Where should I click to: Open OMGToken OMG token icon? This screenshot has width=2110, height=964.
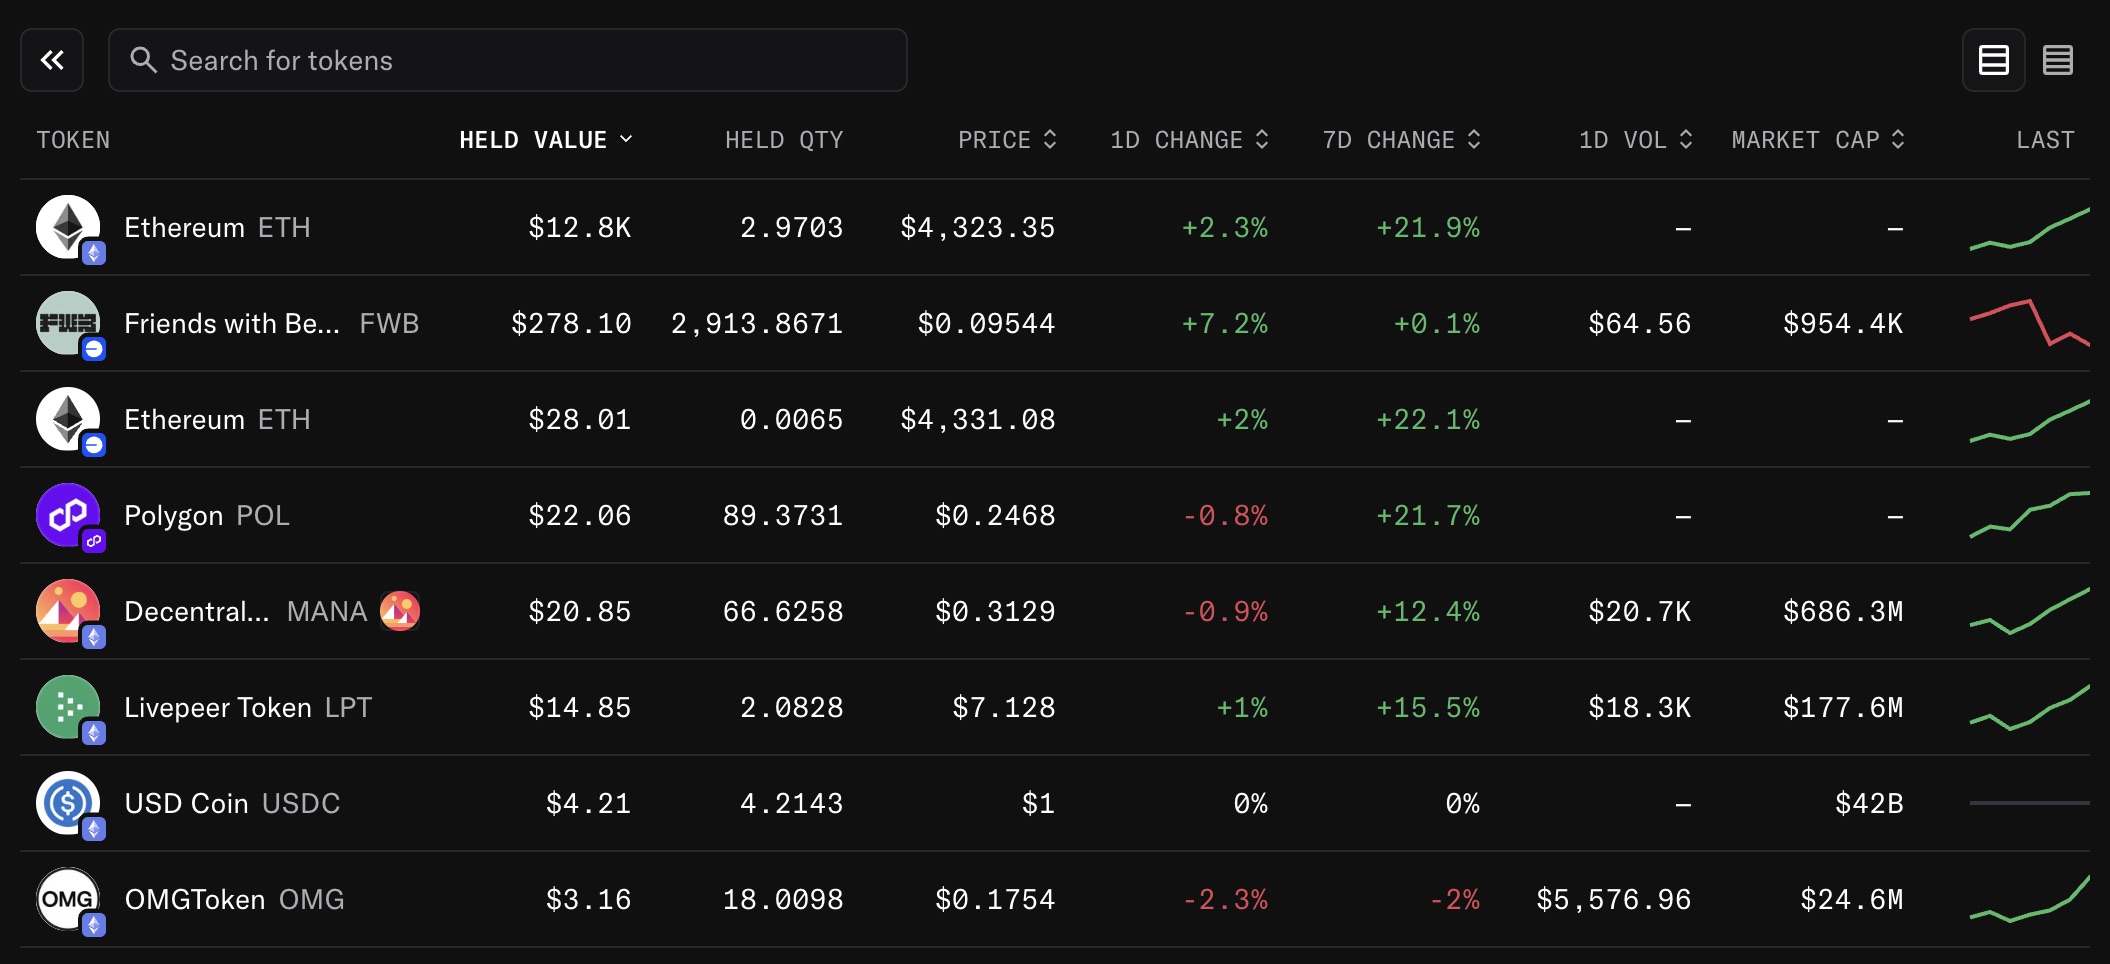[68, 899]
